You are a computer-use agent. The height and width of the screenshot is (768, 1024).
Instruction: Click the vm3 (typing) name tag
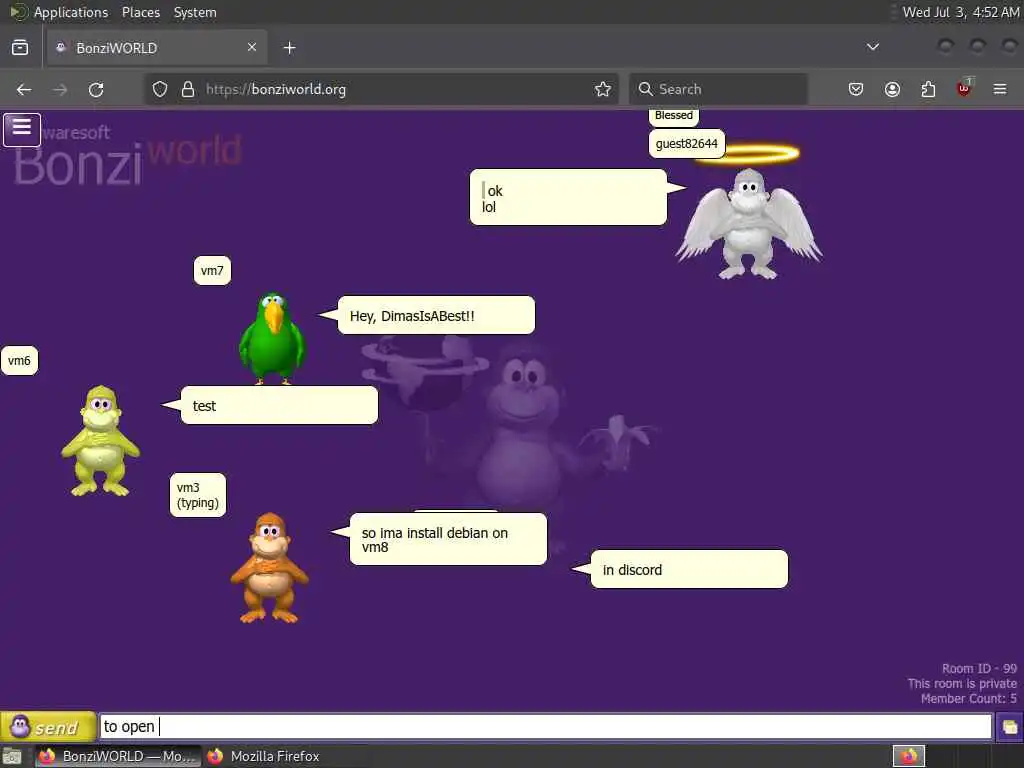pos(198,495)
